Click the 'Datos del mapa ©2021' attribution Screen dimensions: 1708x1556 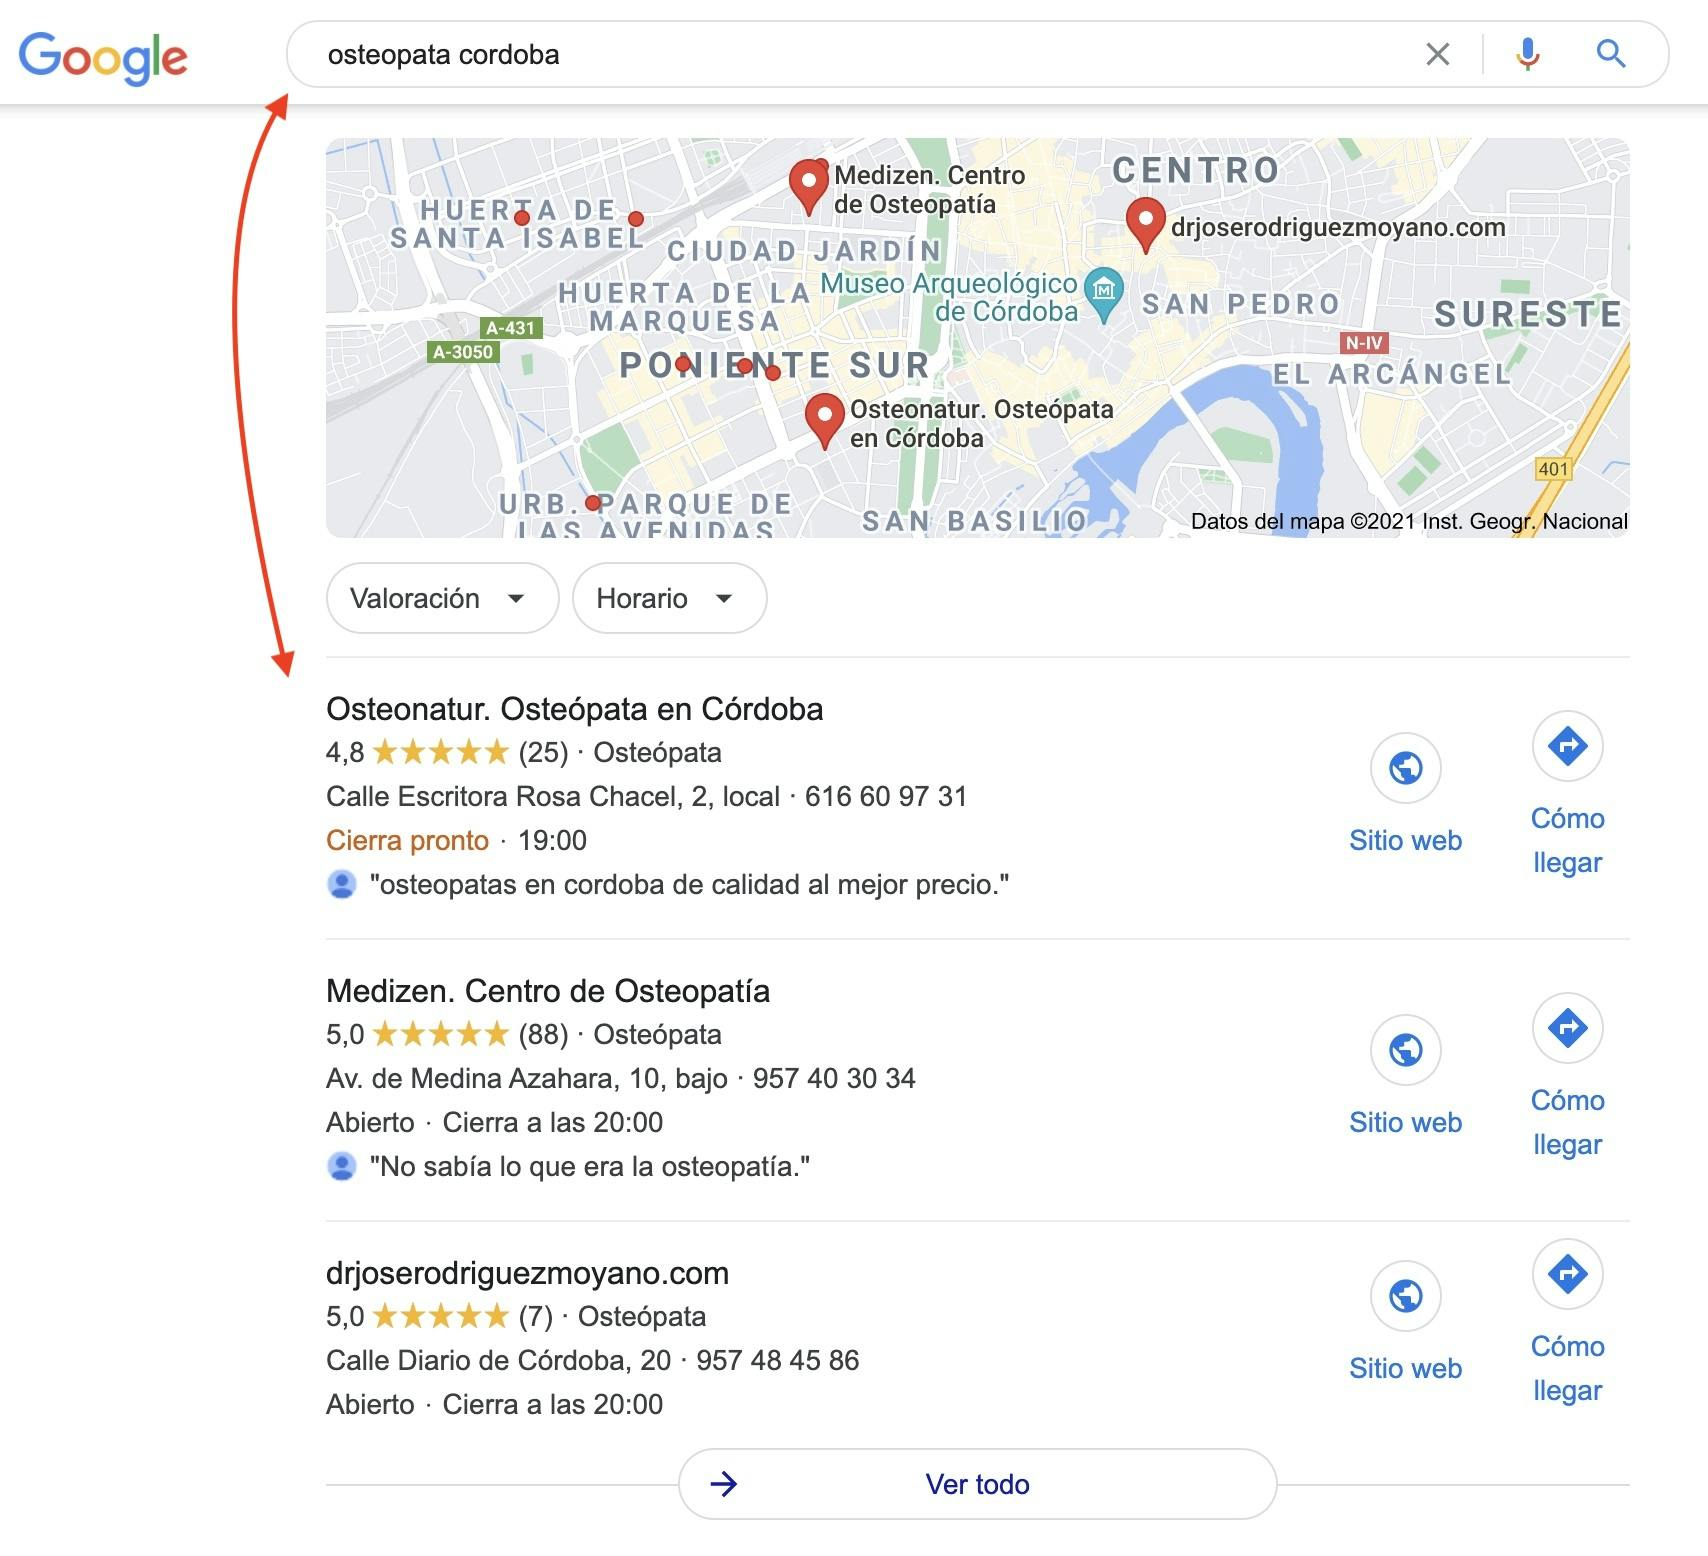click(1409, 521)
